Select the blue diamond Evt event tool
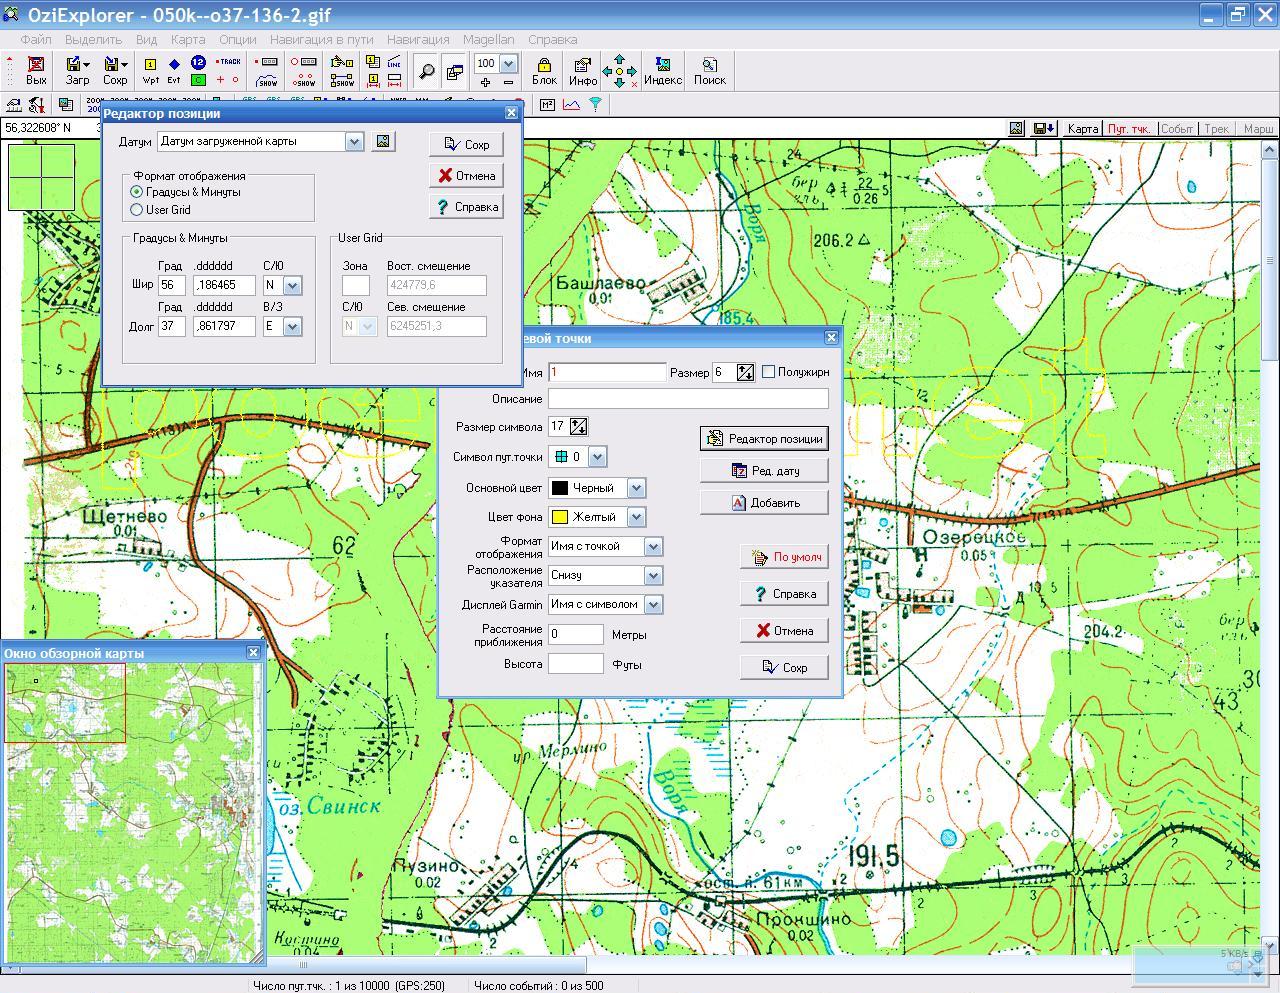 174,70
